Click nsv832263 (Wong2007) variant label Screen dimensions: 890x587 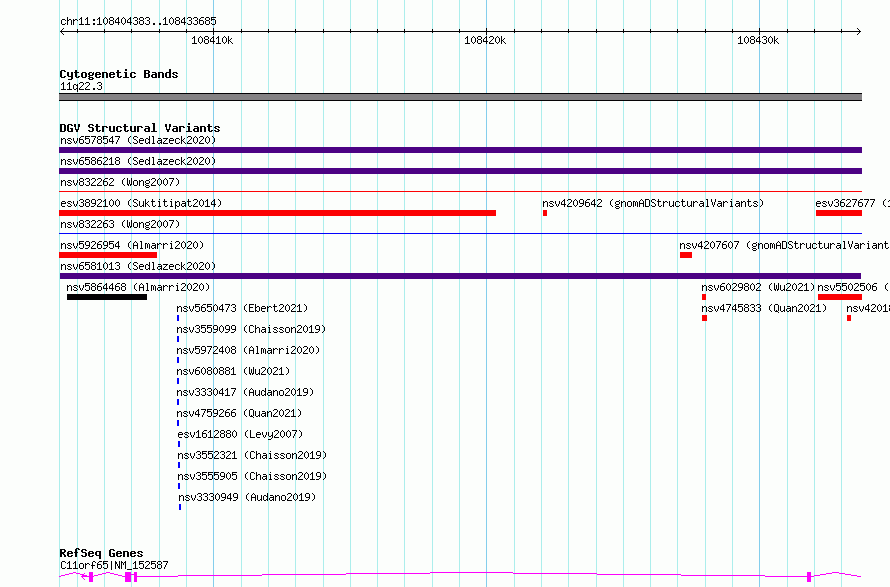click(x=120, y=224)
